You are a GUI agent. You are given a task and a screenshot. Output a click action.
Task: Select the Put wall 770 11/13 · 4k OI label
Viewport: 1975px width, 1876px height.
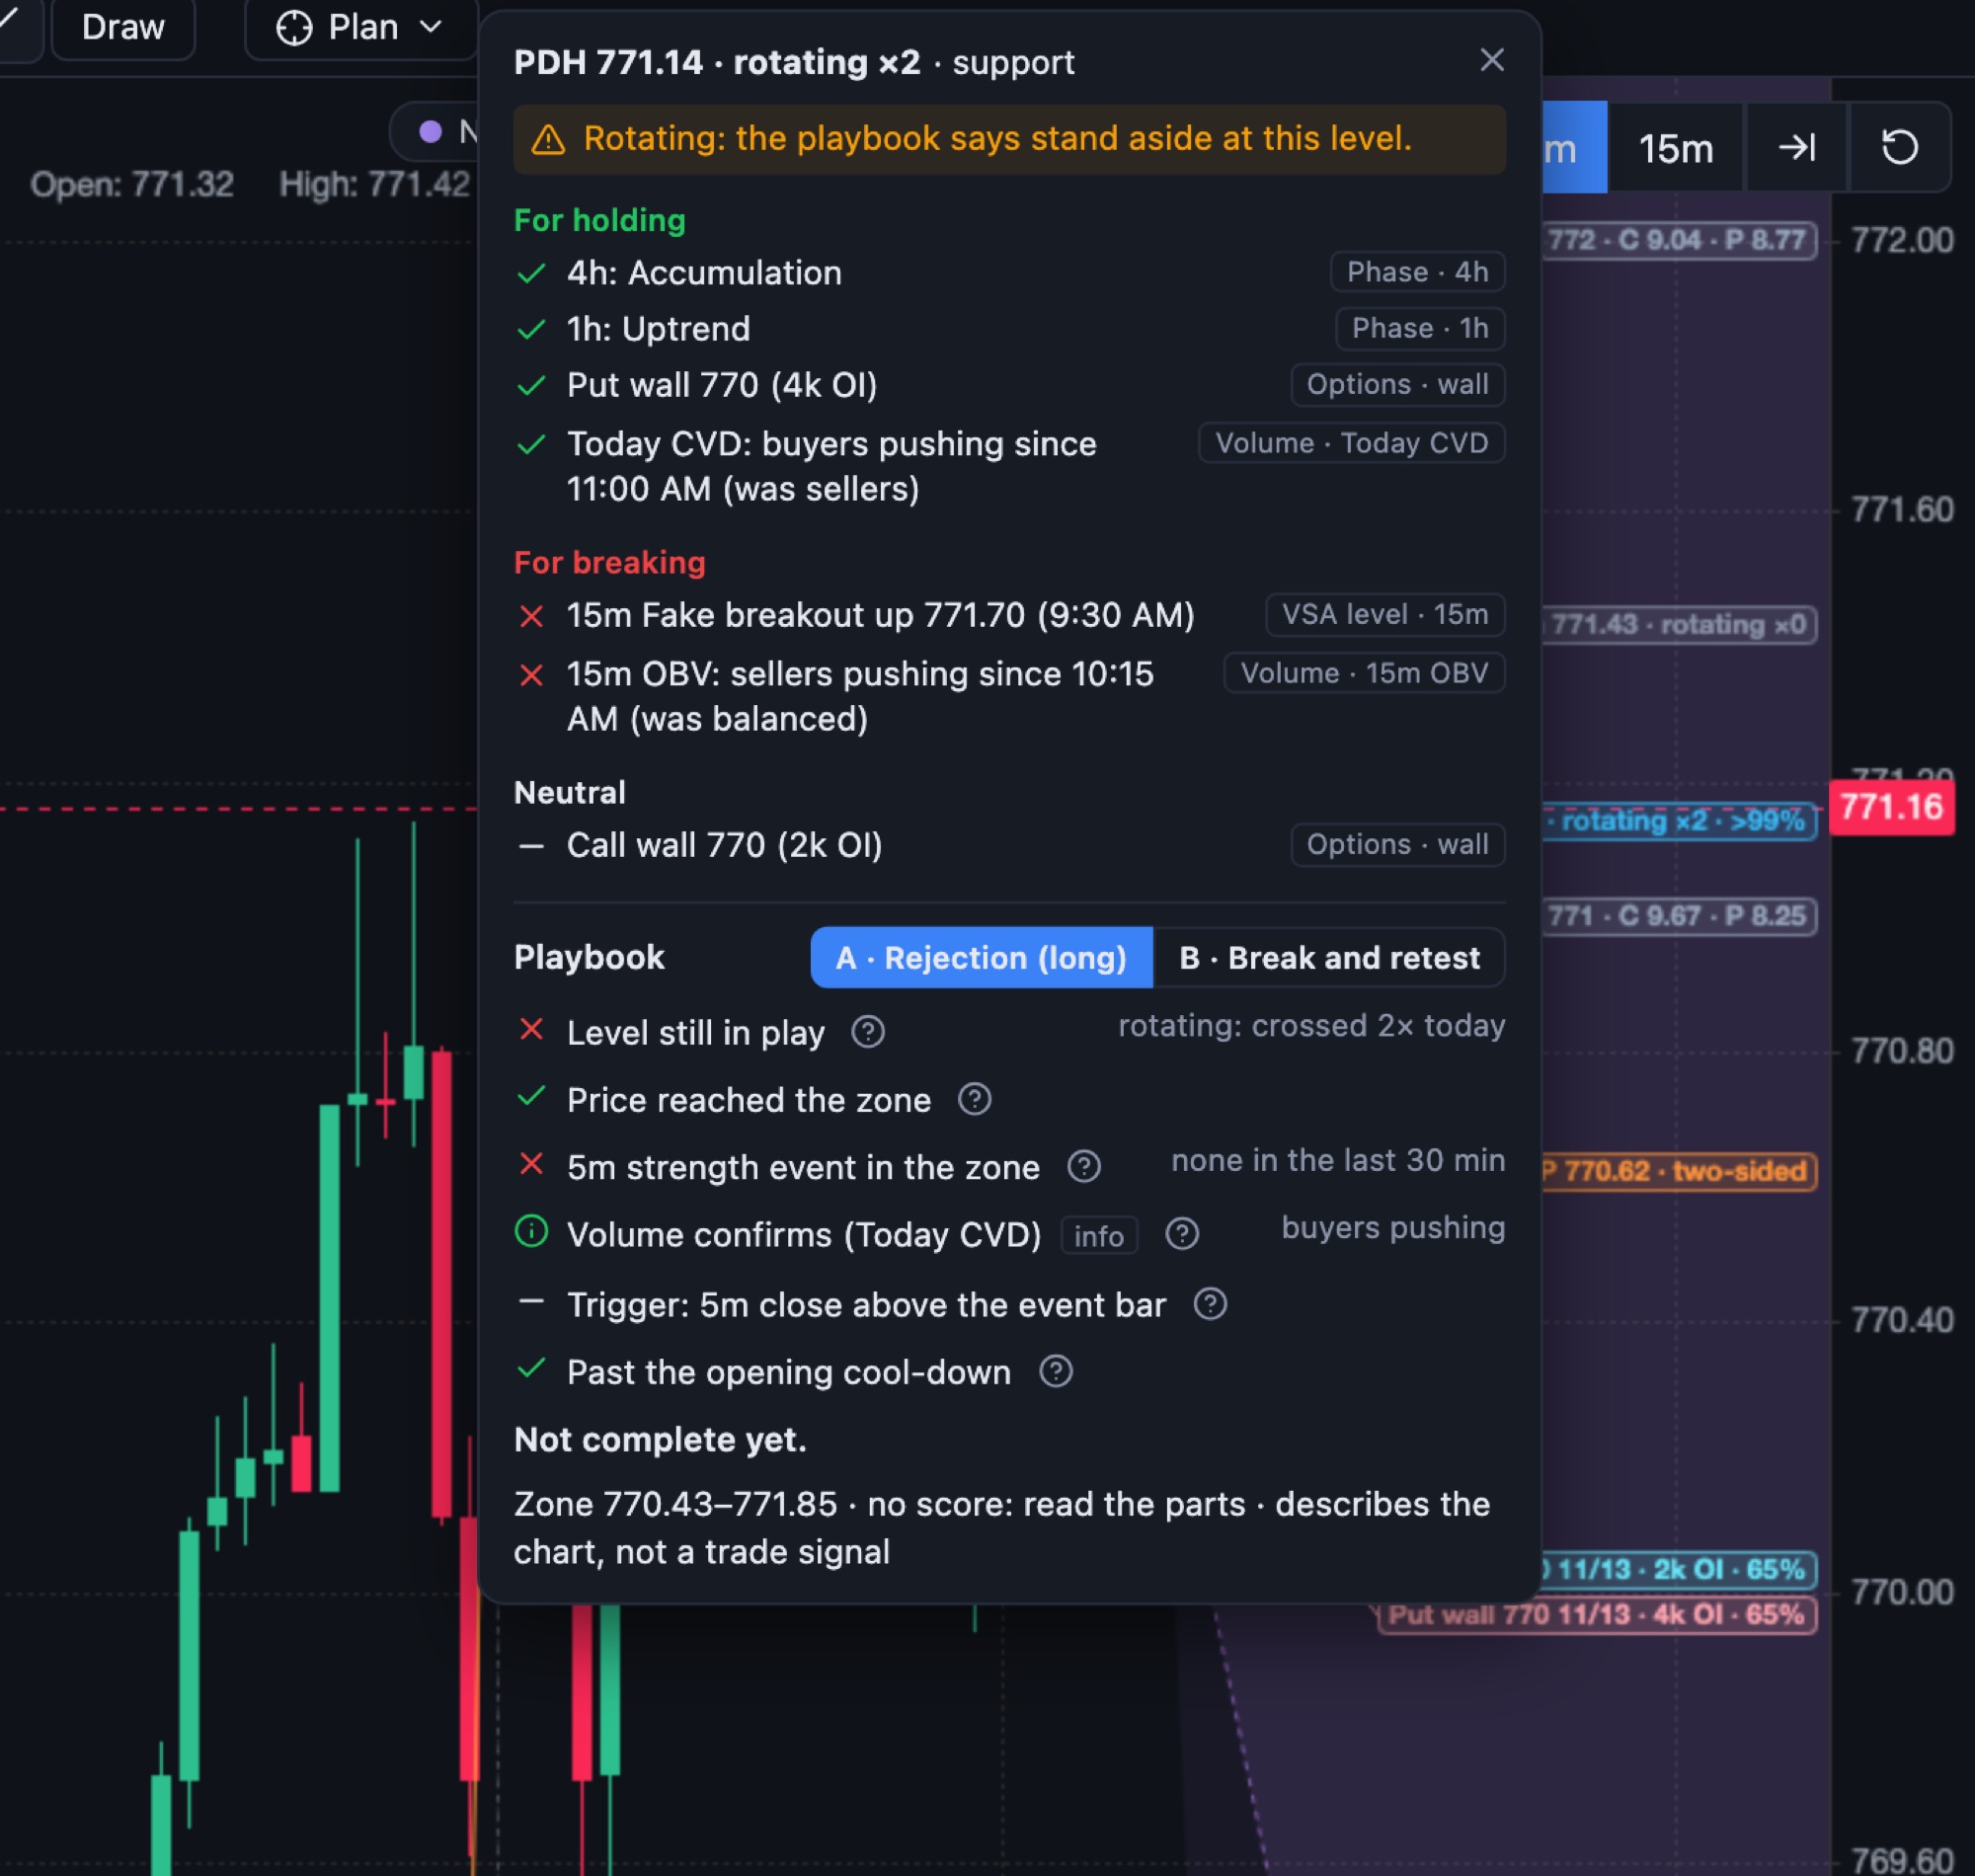click(x=1596, y=1615)
